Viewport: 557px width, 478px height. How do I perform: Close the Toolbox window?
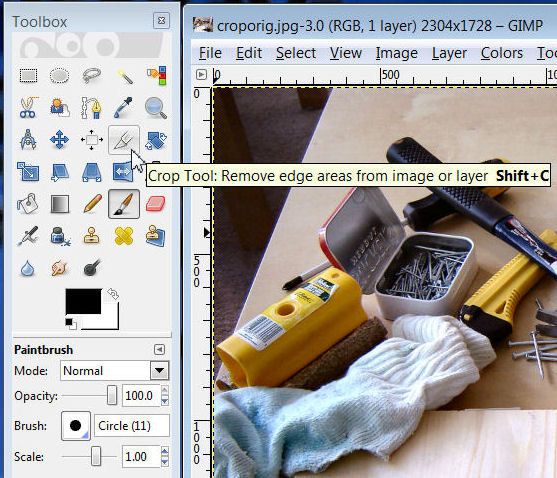click(x=161, y=21)
